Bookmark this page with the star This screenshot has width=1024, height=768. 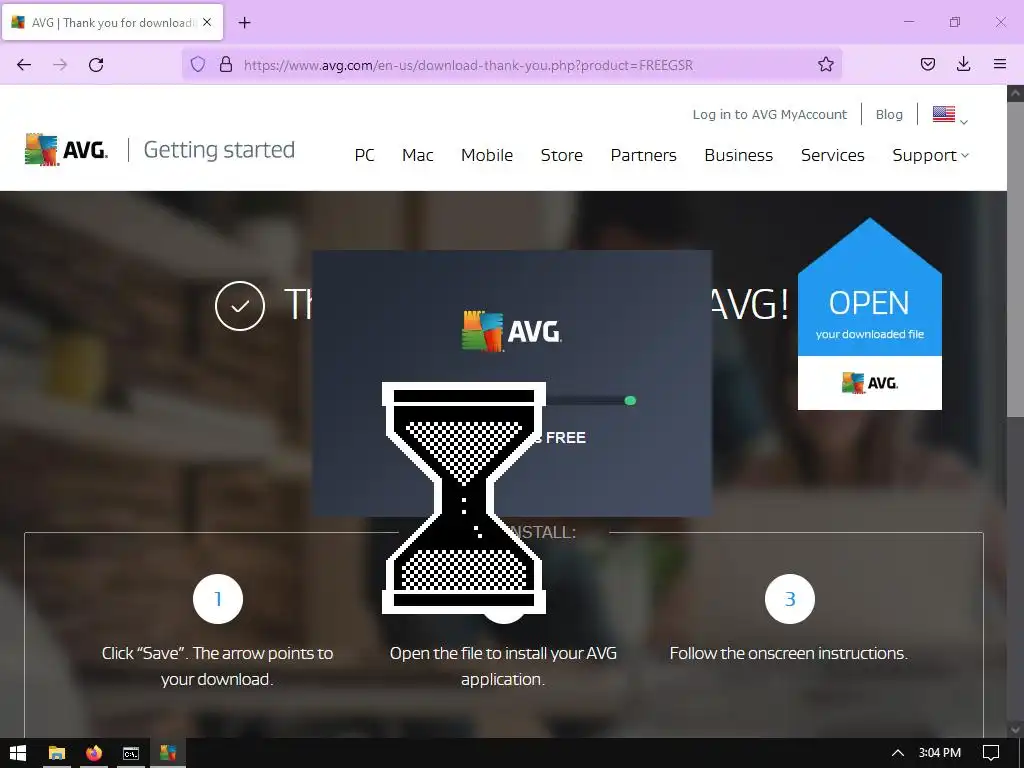click(825, 64)
